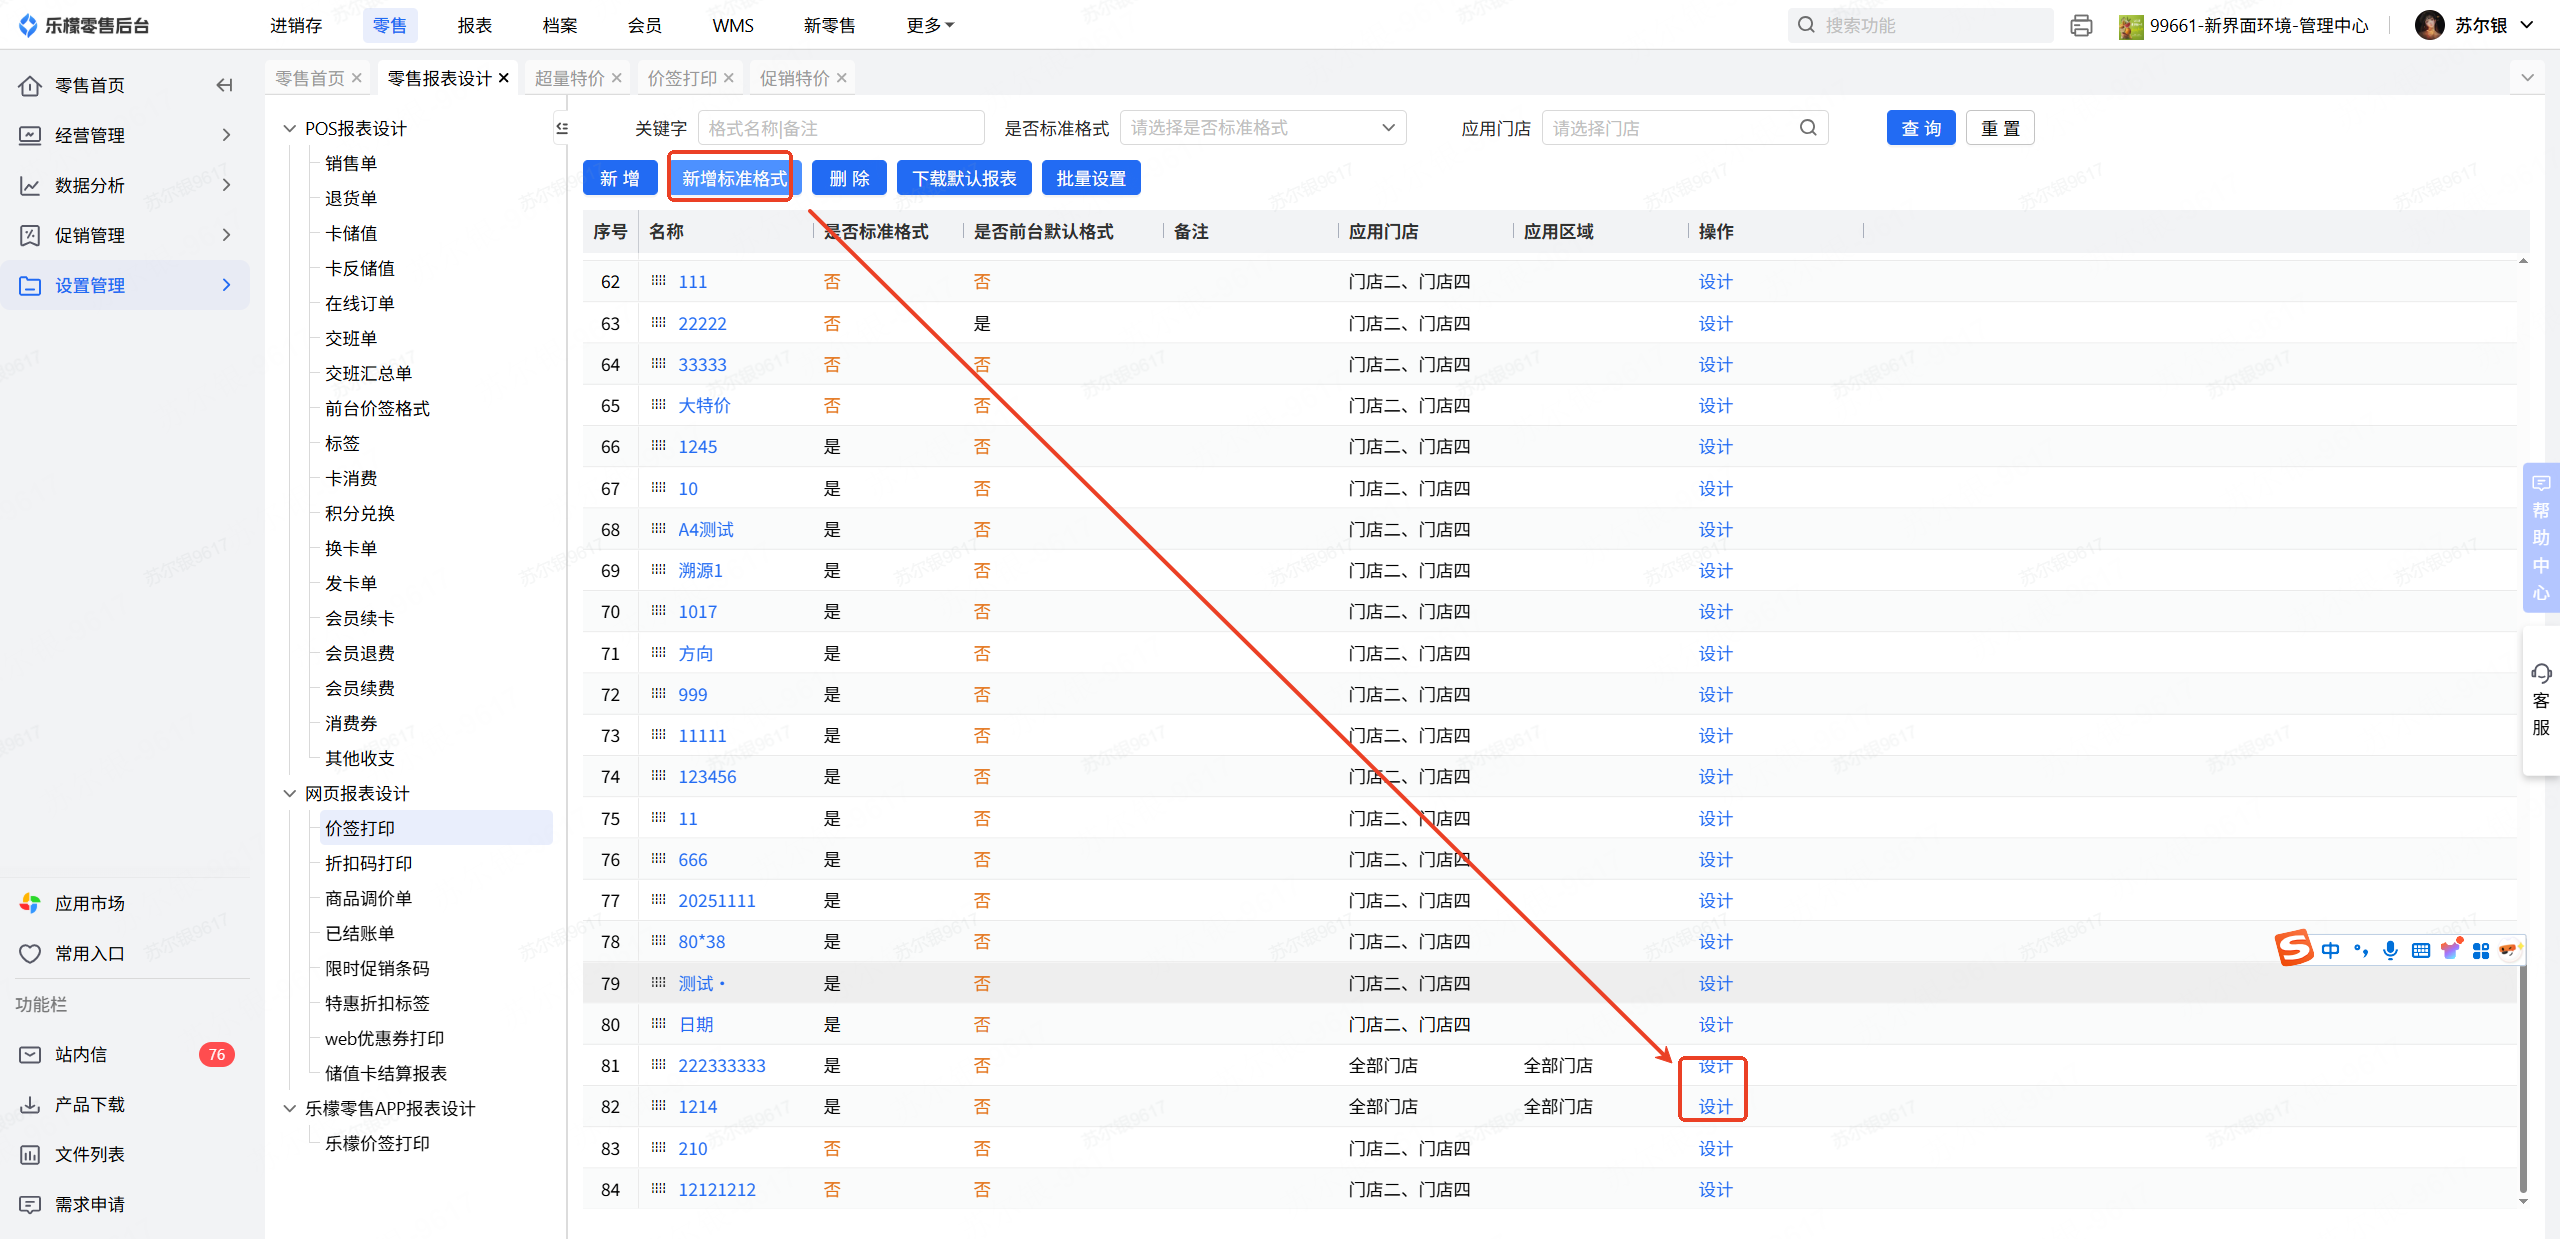Open the customer service headset icon
The image size is (2560, 1239).
coord(2541,673)
